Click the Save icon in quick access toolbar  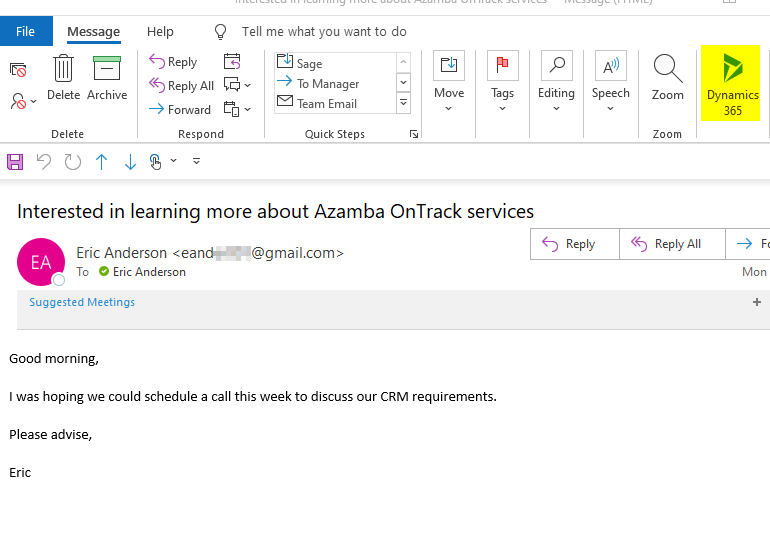point(15,162)
